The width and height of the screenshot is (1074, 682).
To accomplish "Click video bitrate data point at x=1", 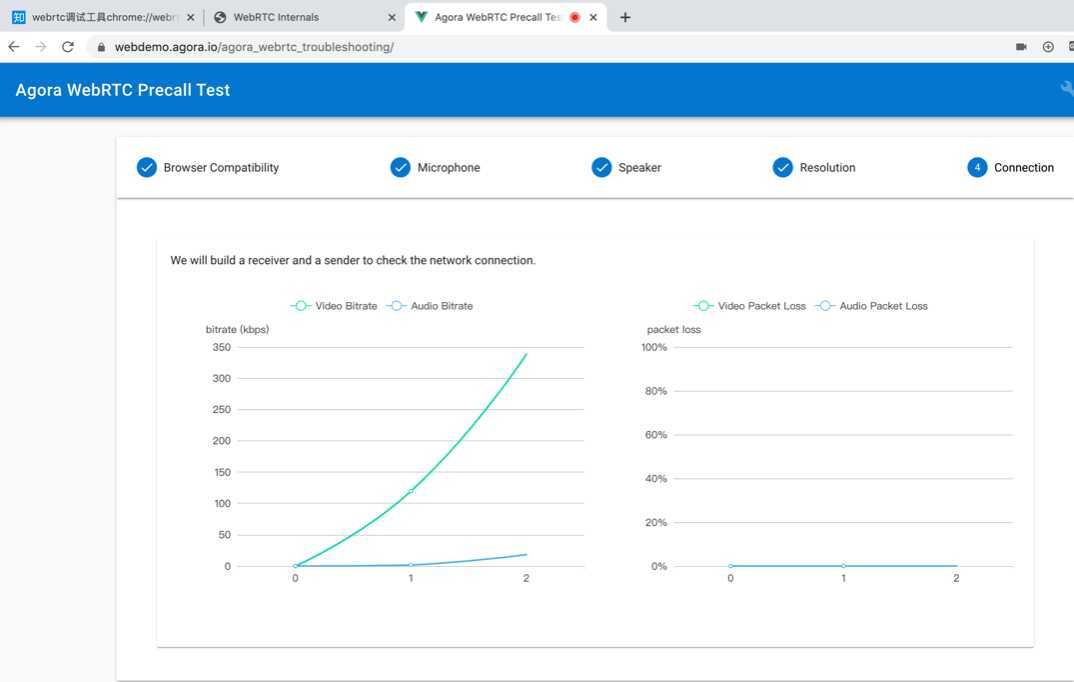I will (x=411, y=491).
